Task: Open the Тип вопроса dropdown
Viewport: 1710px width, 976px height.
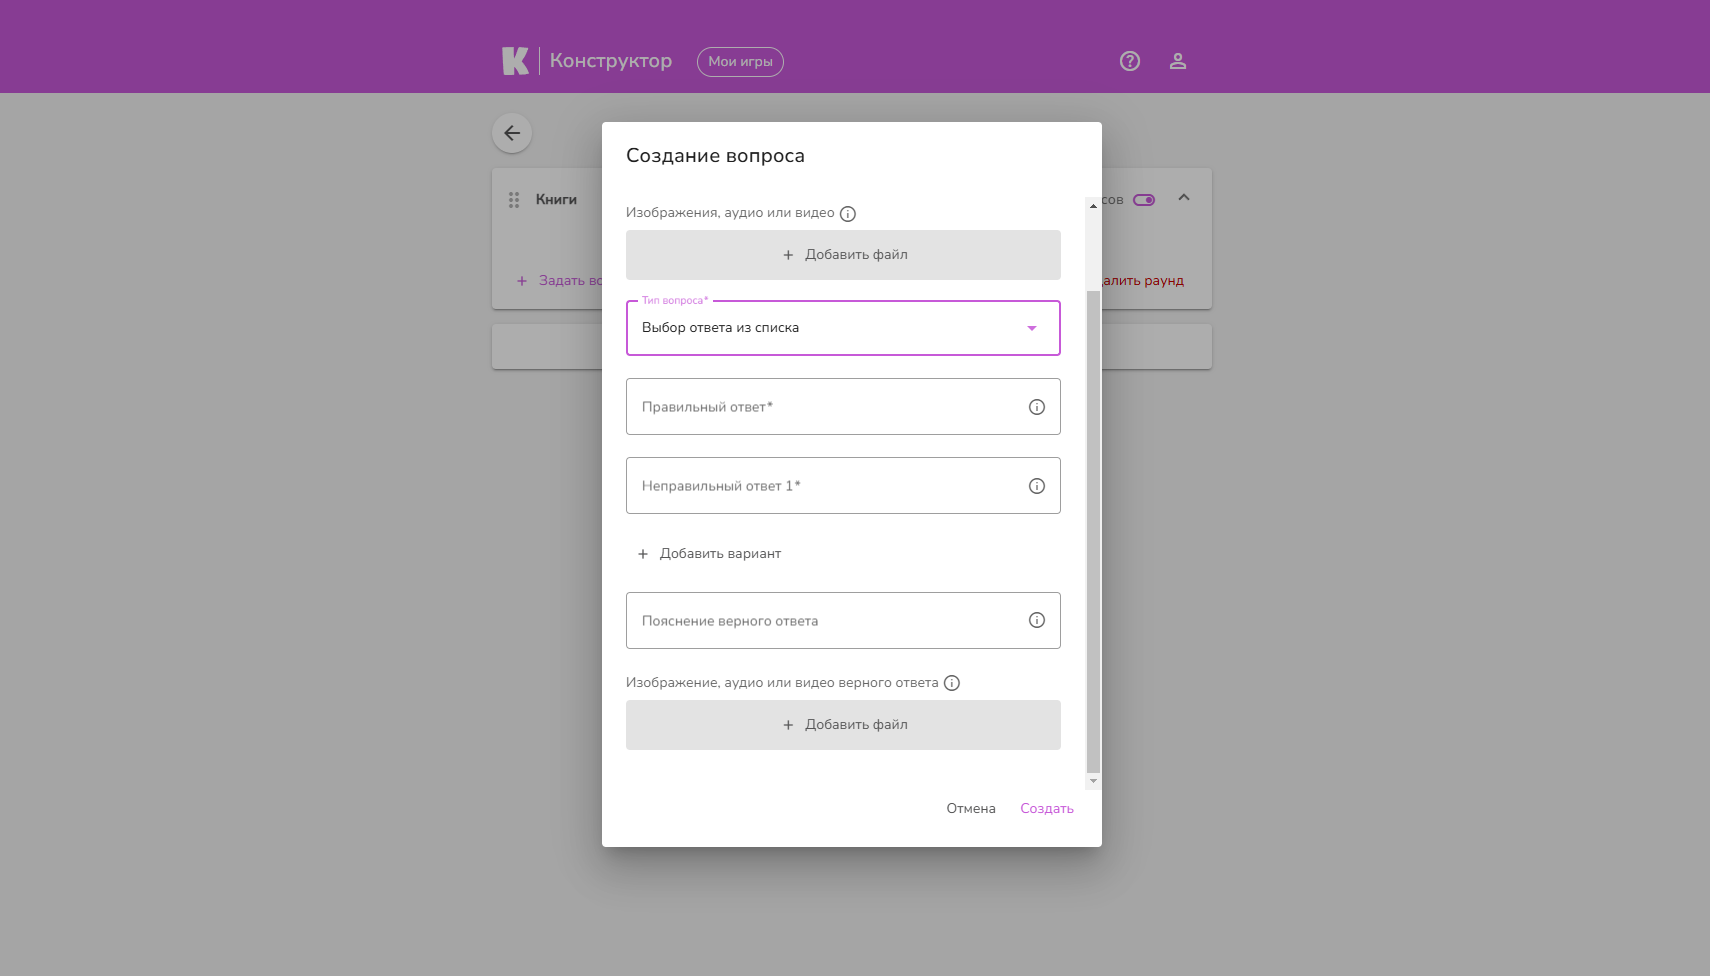Action: point(843,328)
